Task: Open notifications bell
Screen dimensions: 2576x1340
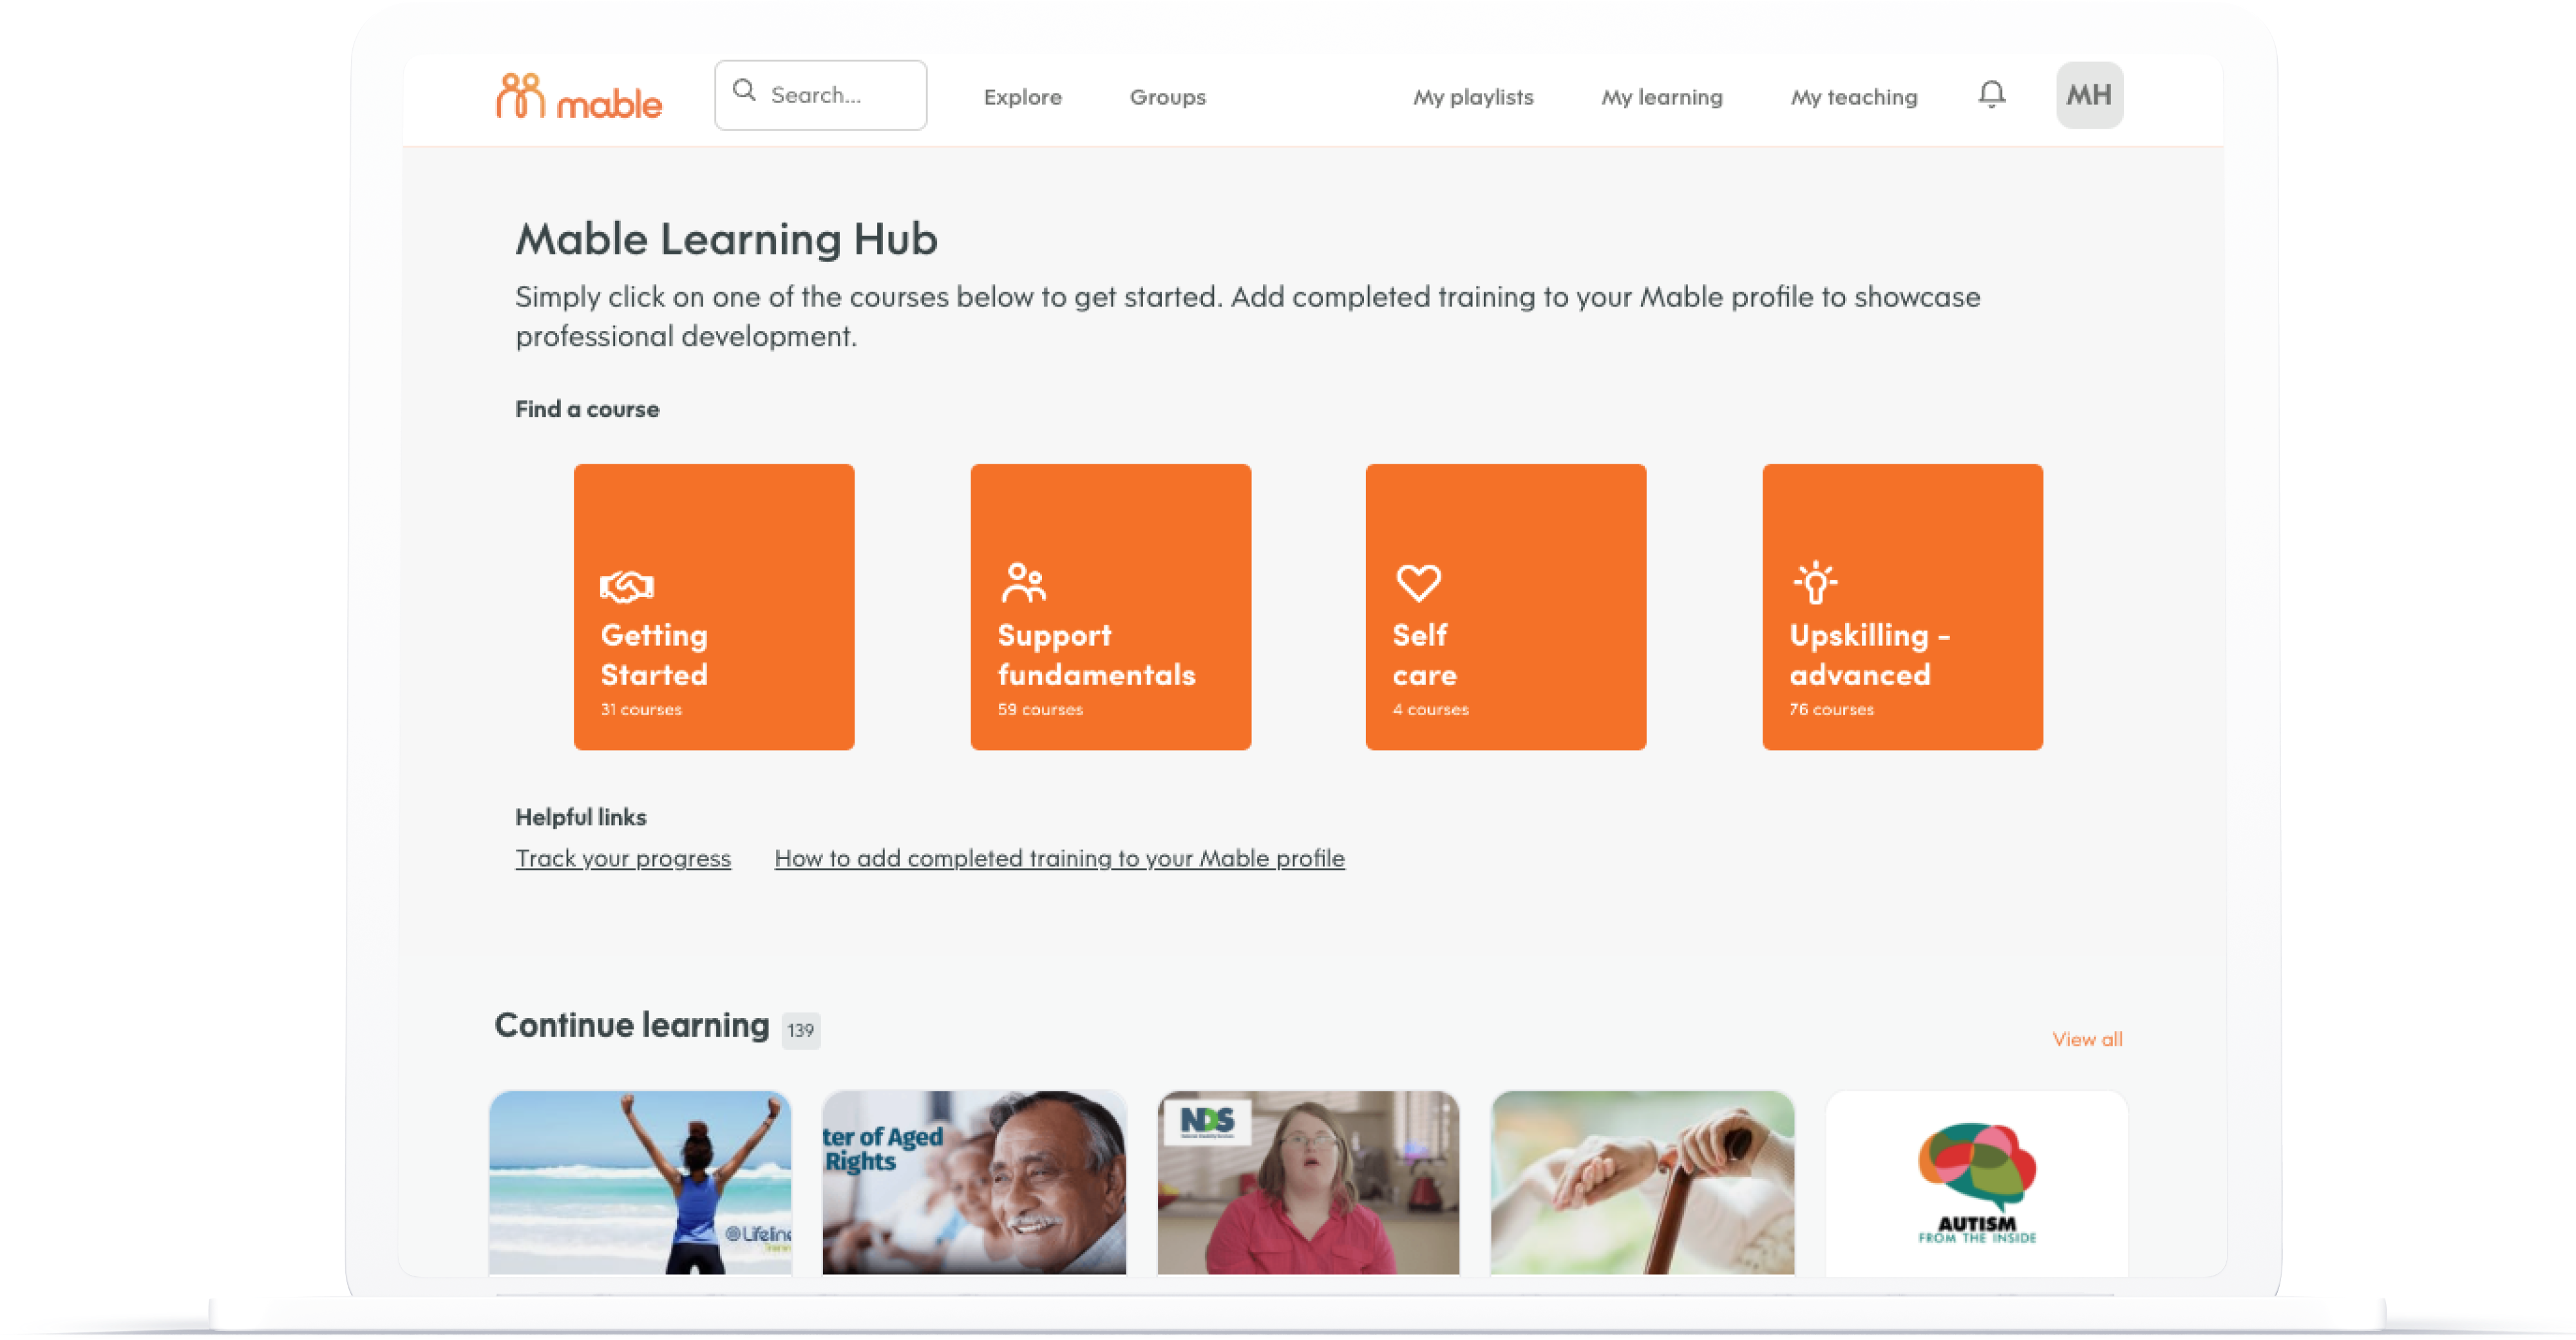Action: pyautogui.click(x=1992, y=95)
